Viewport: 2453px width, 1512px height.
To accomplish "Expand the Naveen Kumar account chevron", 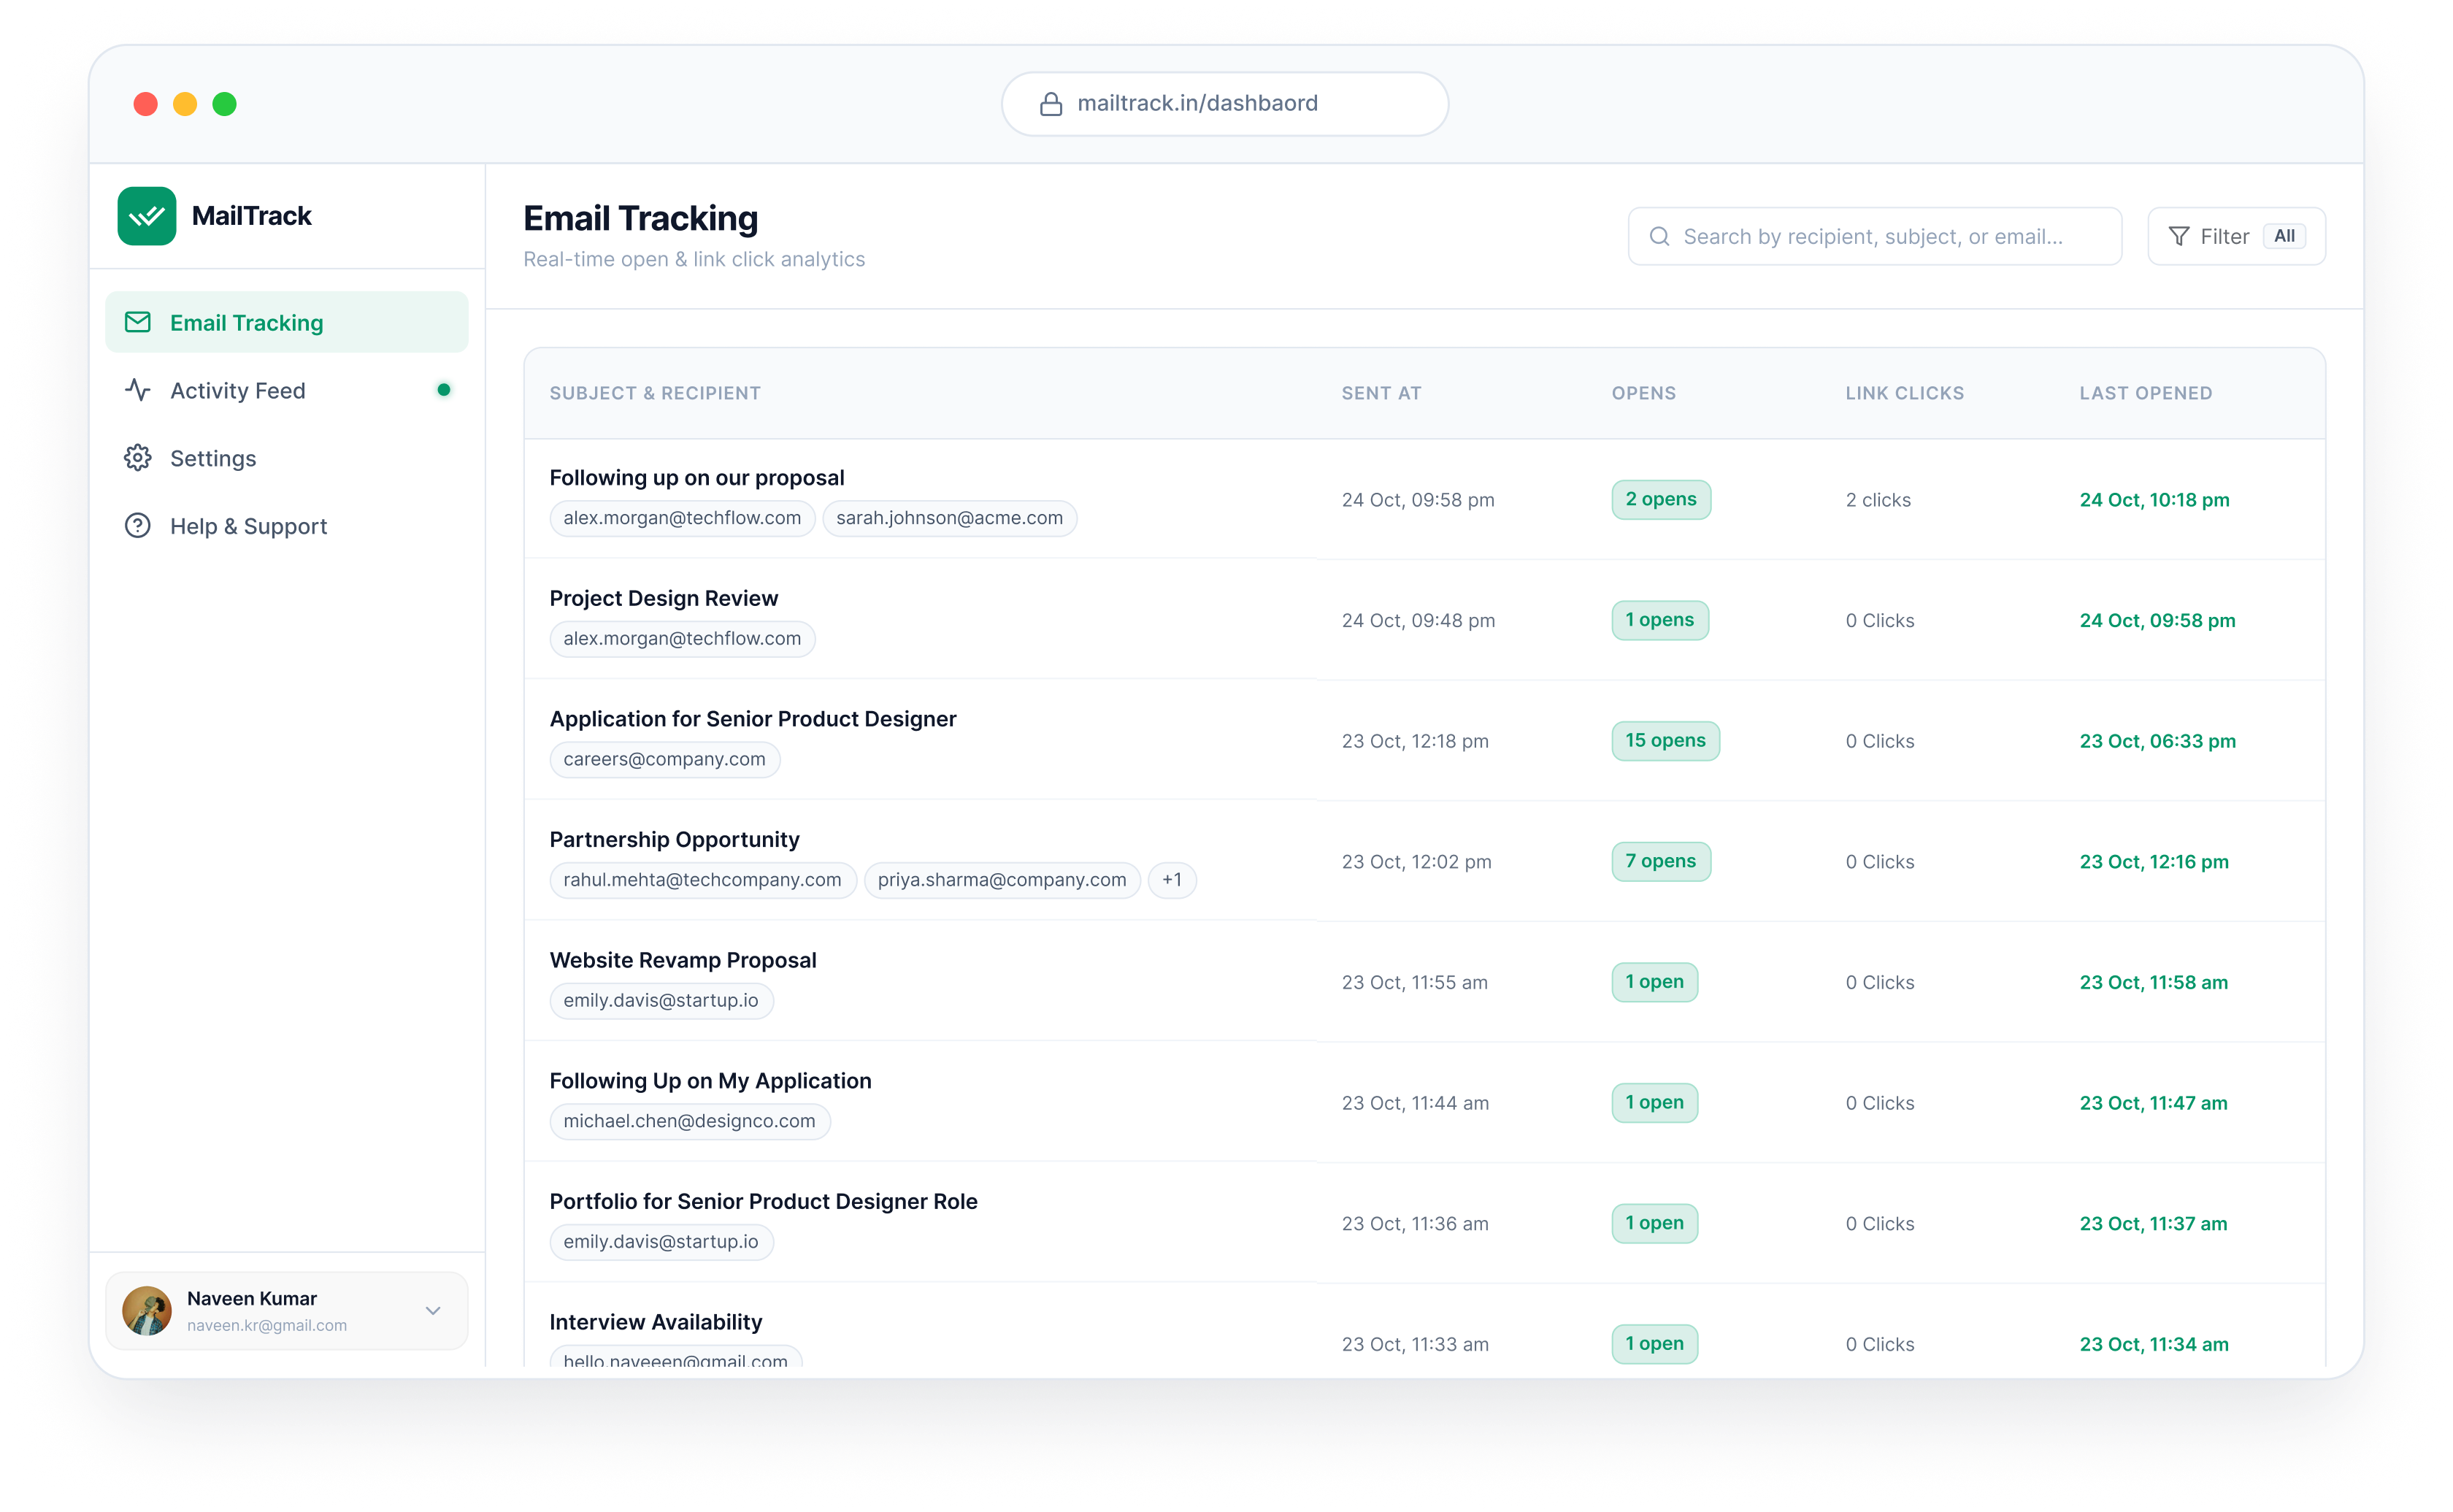I will click(433, 1310).
